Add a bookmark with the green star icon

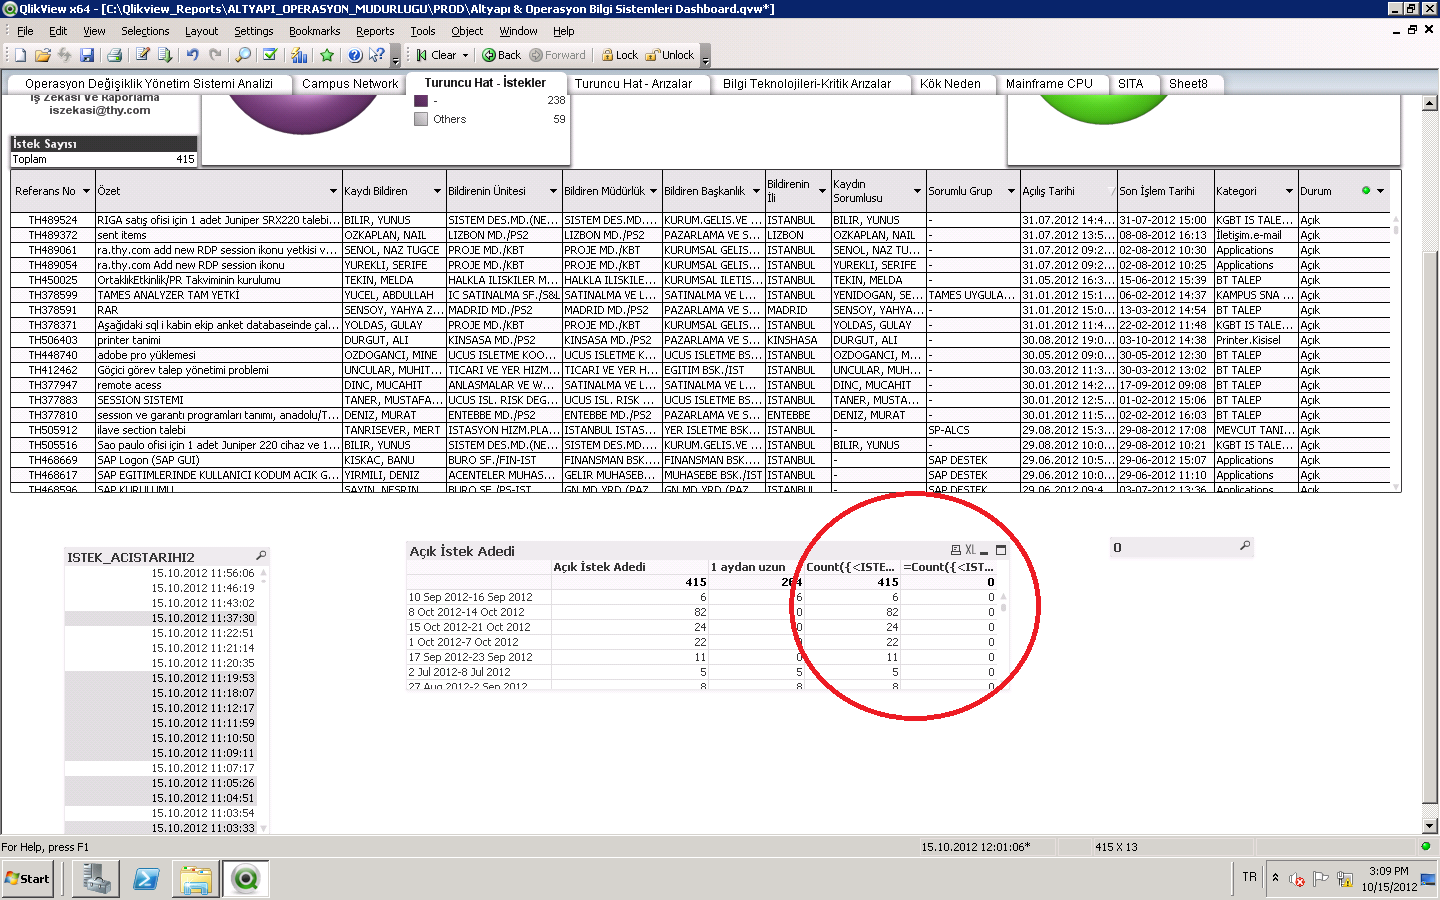coord(327,55)
